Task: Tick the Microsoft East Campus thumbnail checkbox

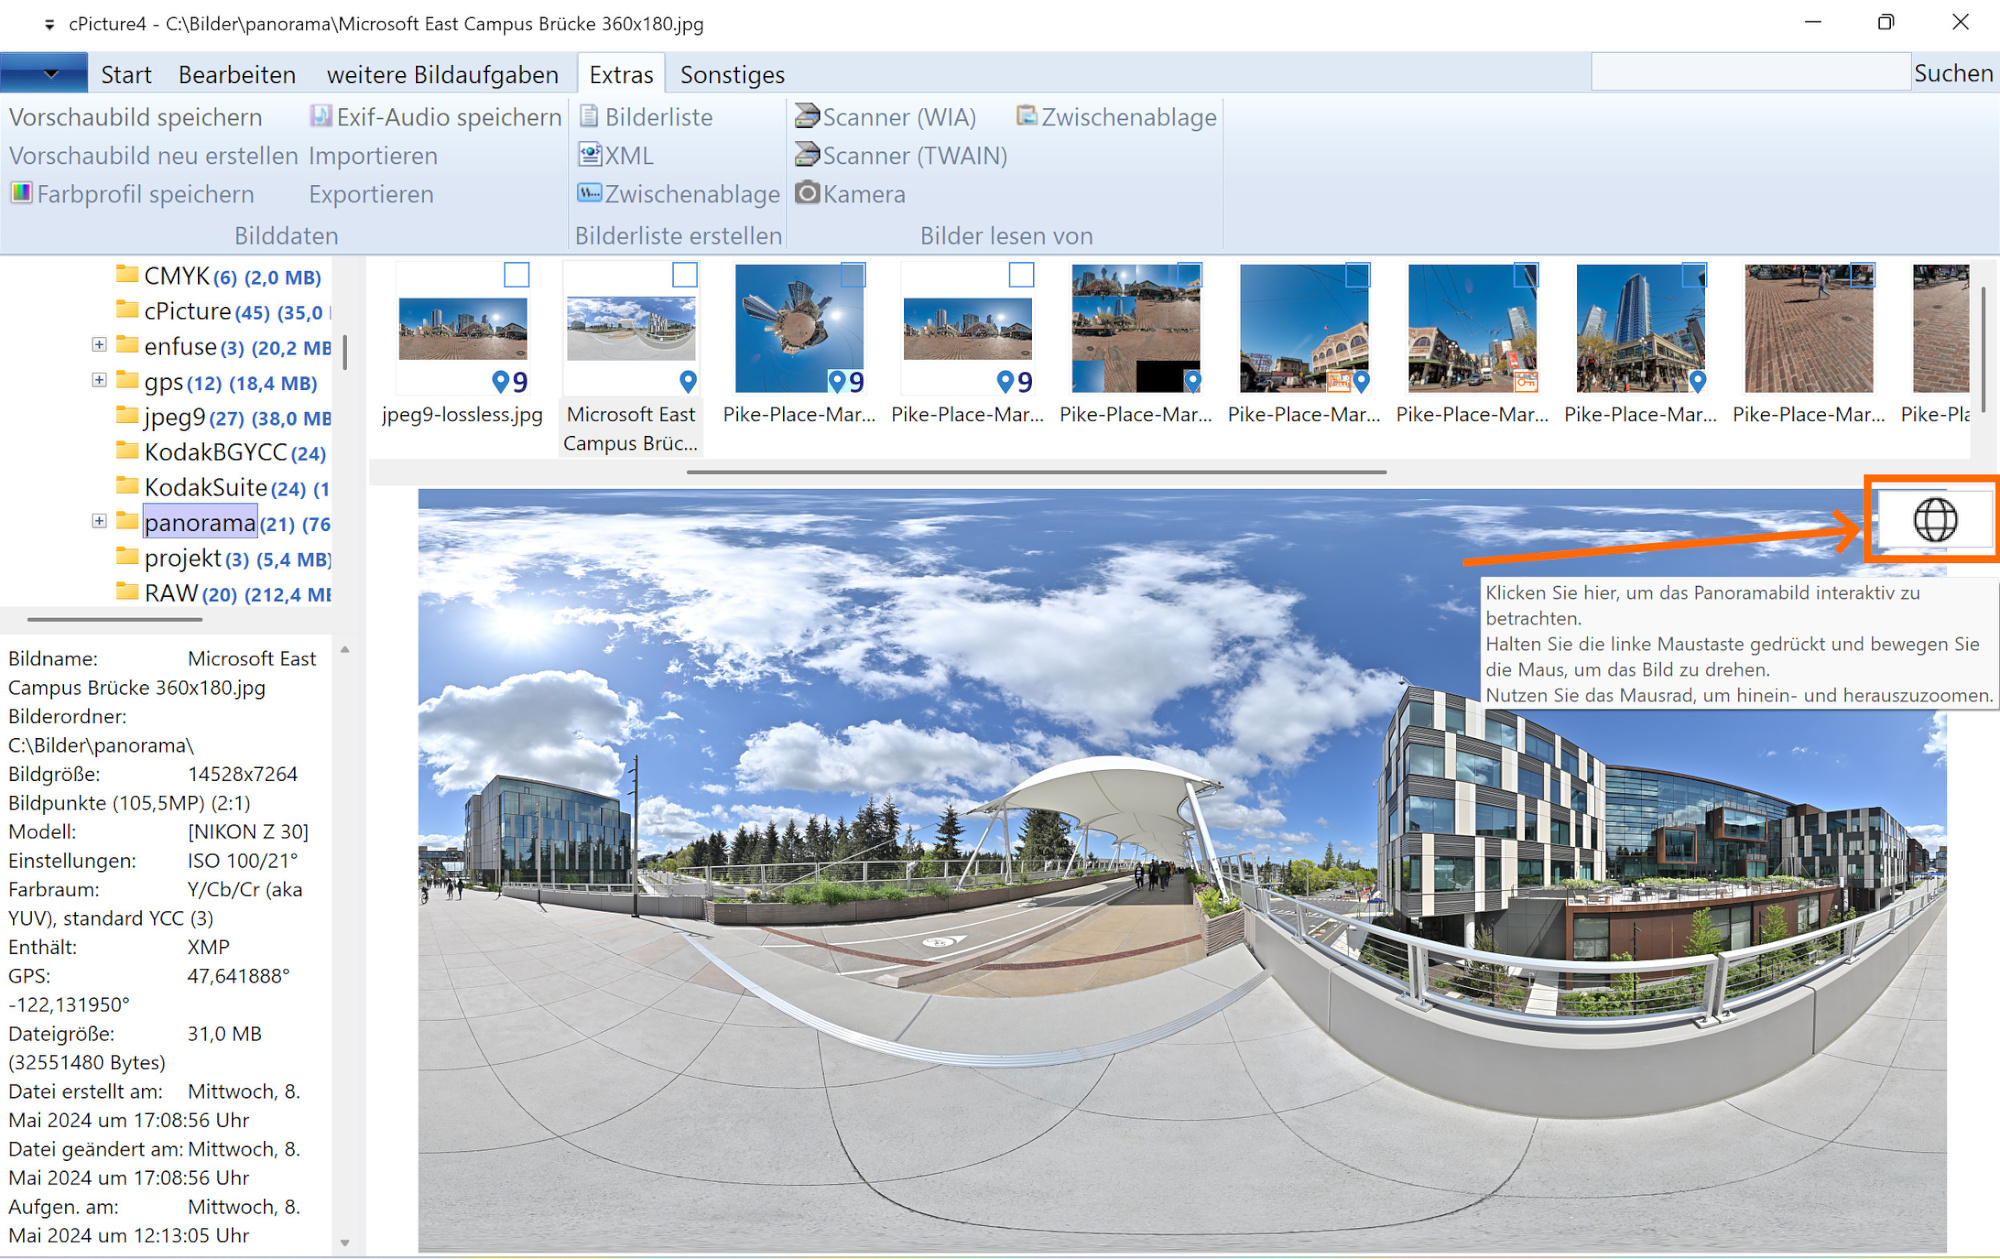Action: click(684, 275)
